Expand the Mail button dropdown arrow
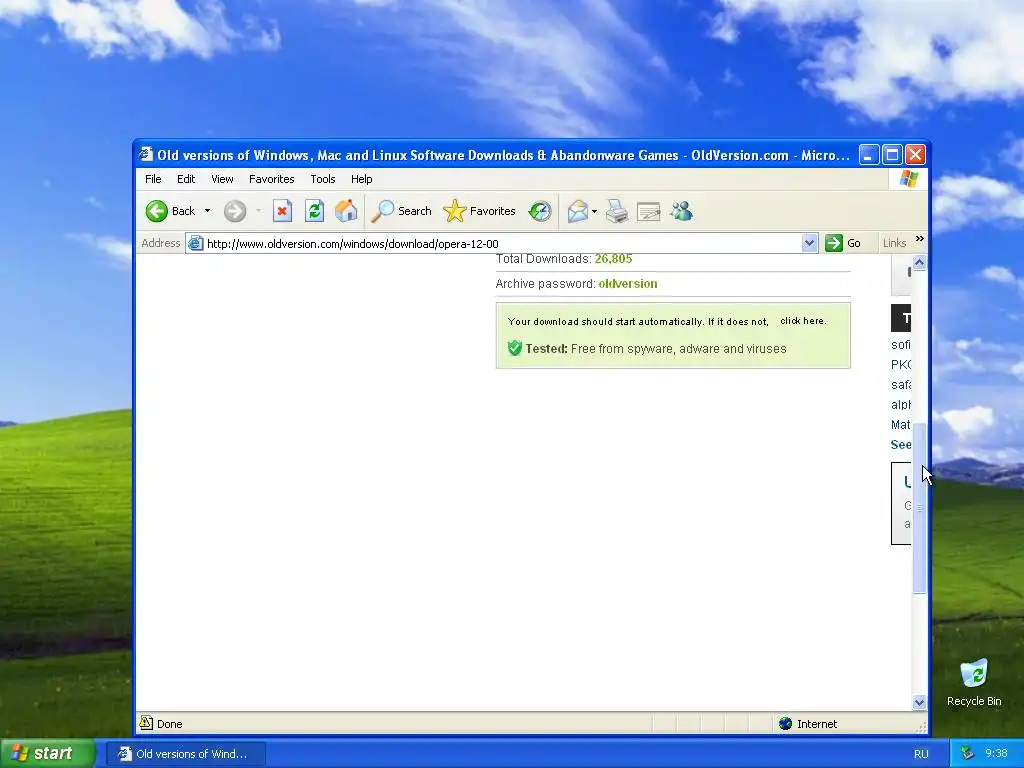This screenshot has width=1024, height=768. [594, 211]
